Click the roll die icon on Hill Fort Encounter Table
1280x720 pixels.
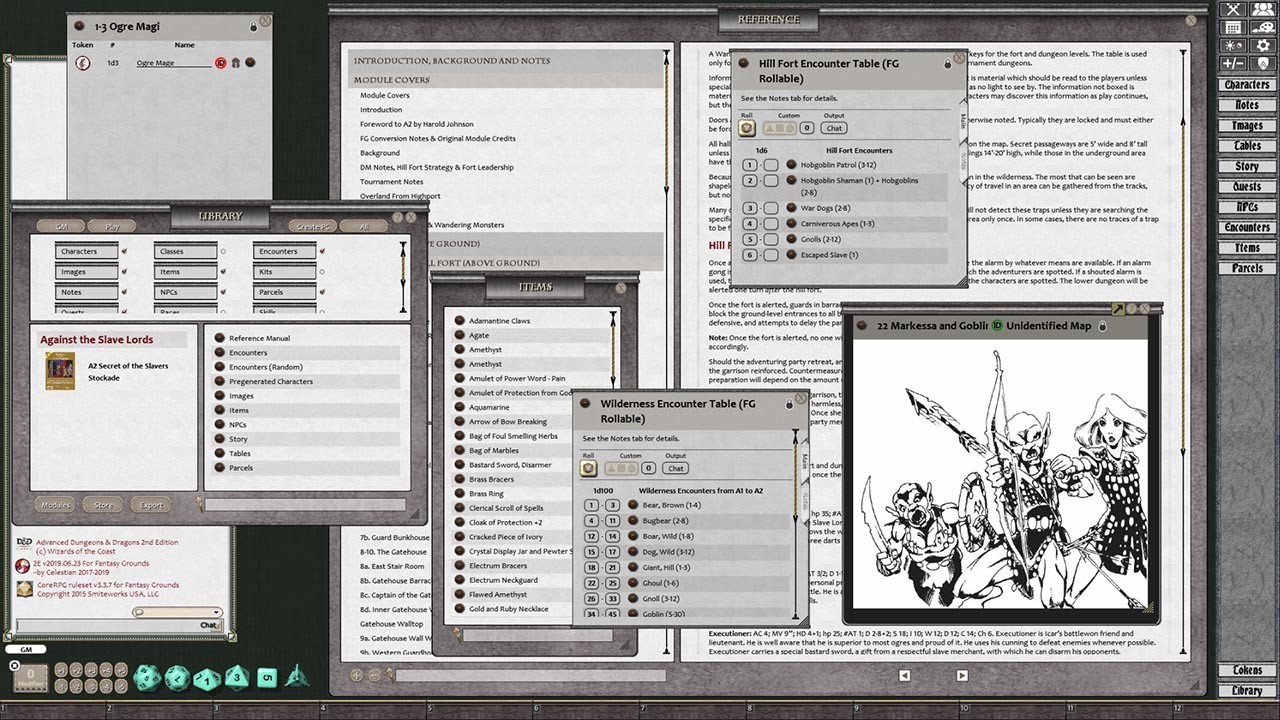[x=747, y=128]
